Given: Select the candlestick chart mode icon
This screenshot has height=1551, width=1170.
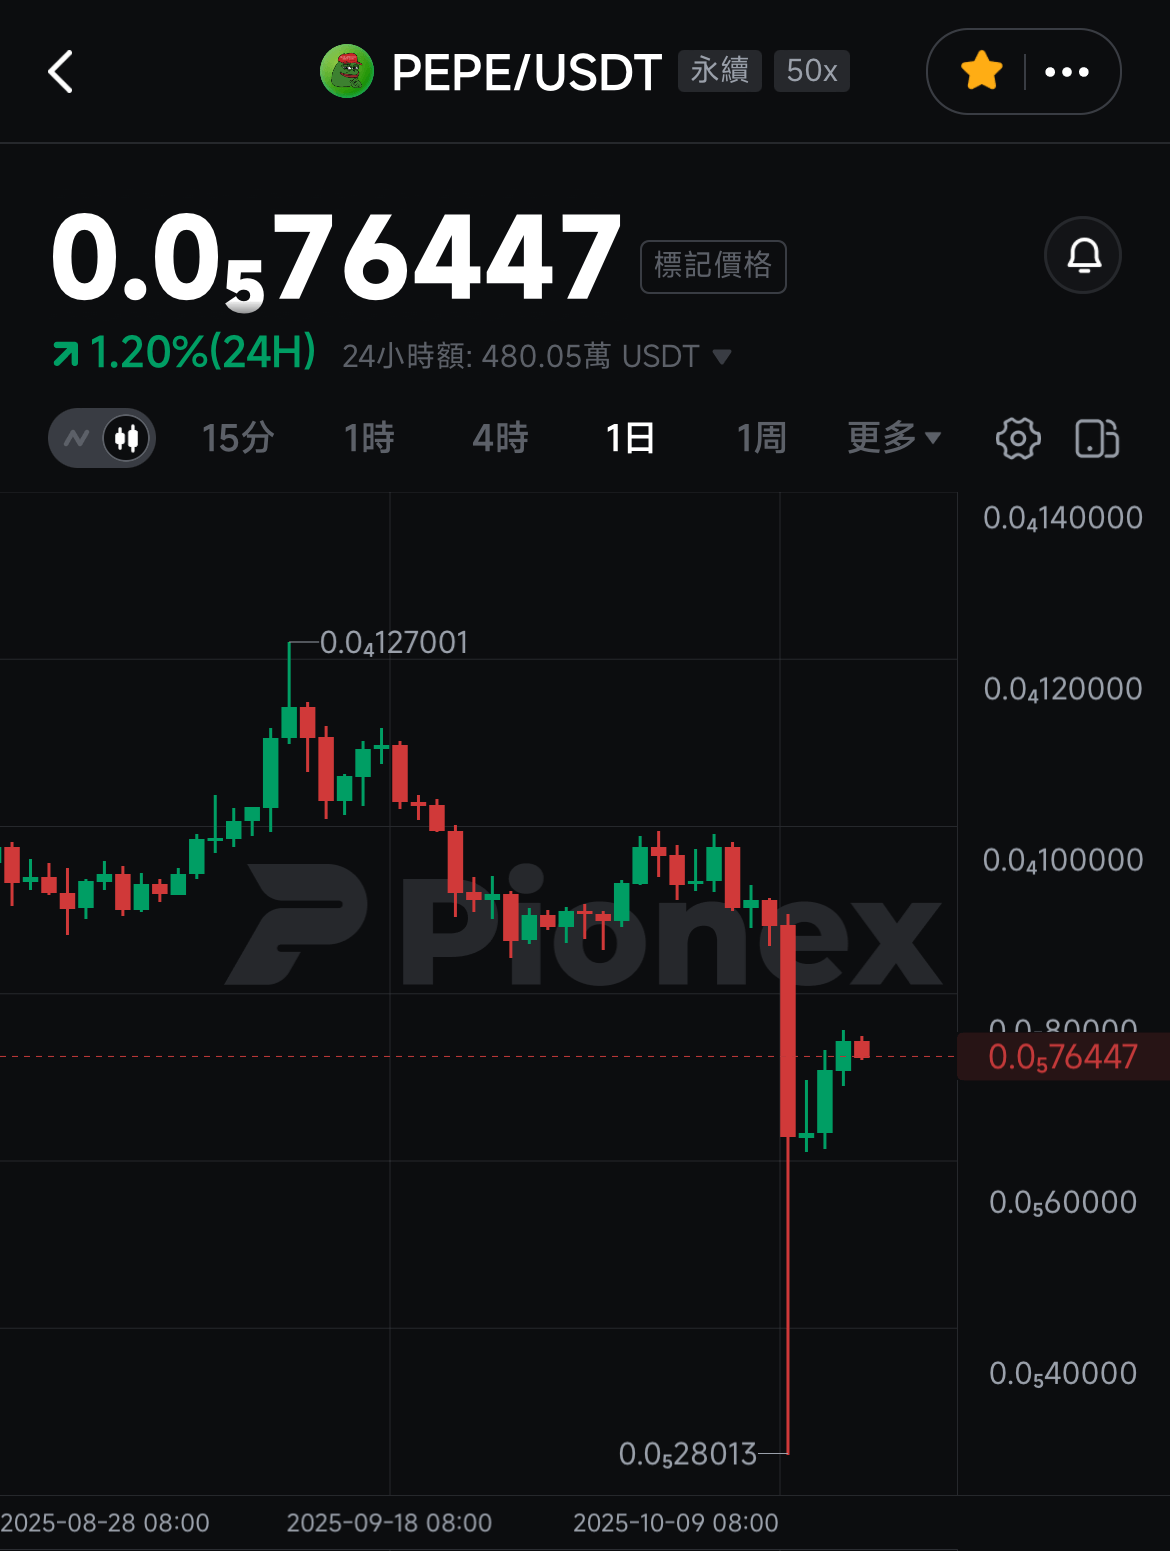Looking at the screenshot, I should (x=127, y=438).
